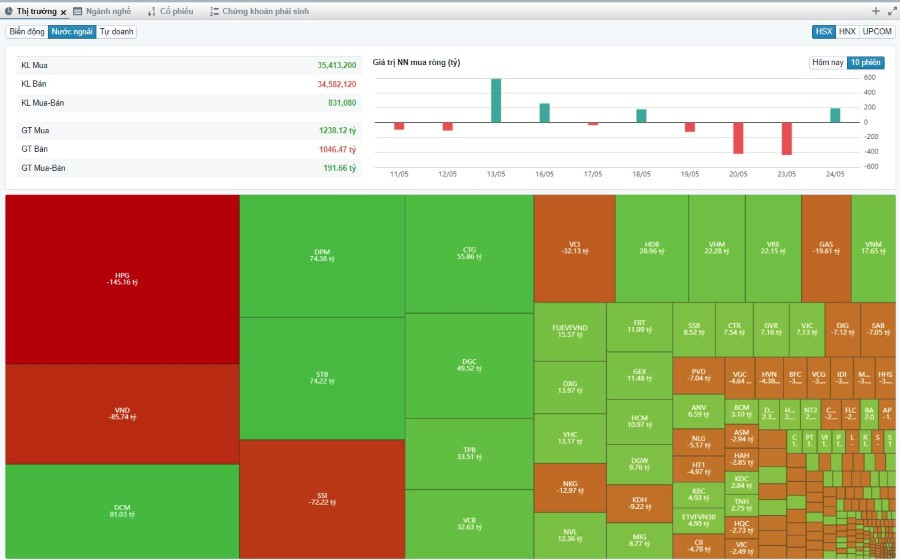Select the VHM treemap tile
Viewport: 900px width, 560px height.
pos(716,248)
